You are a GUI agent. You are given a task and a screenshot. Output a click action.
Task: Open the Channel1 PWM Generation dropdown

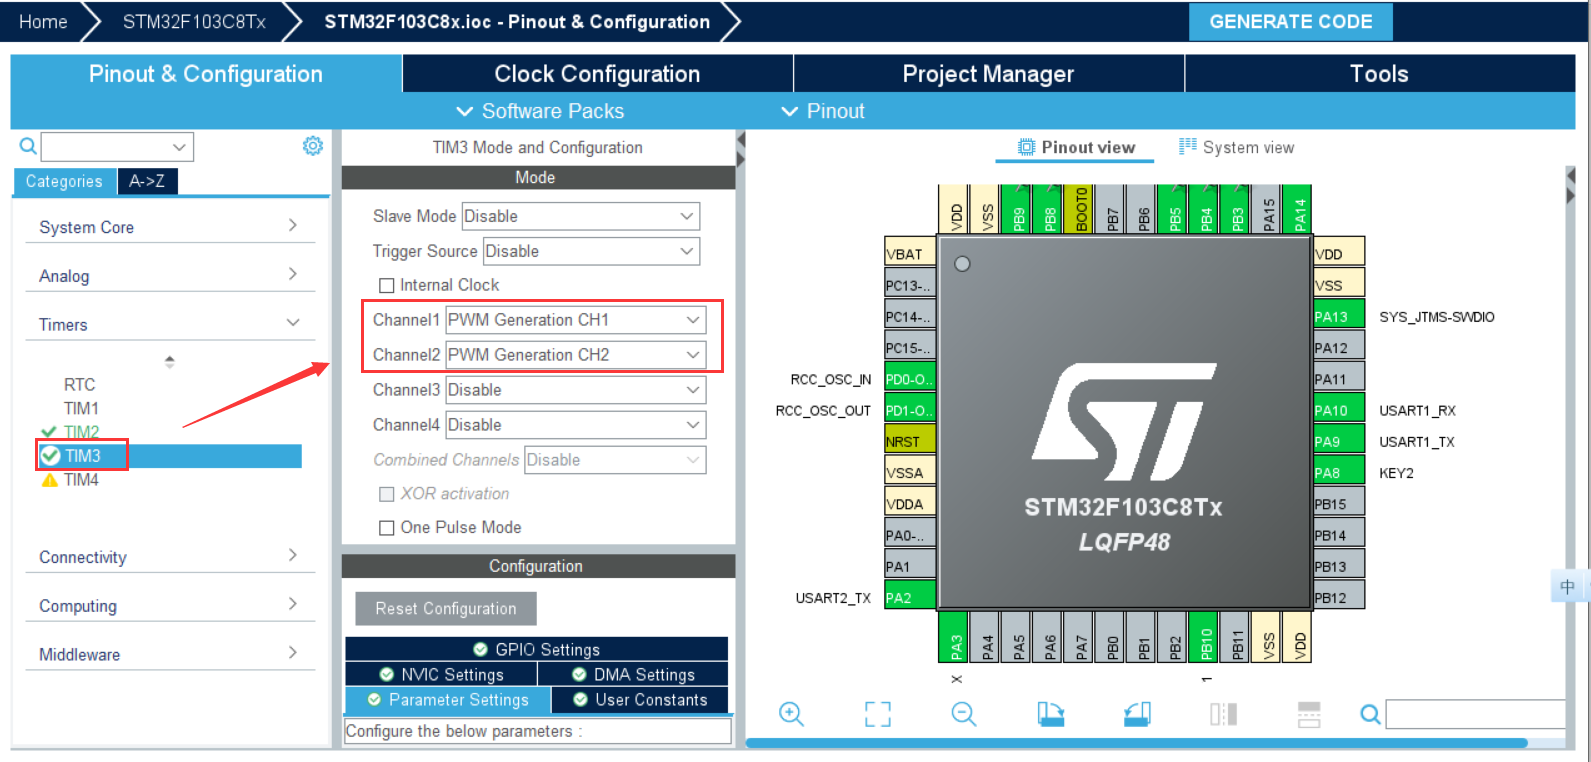pos(575,320)
